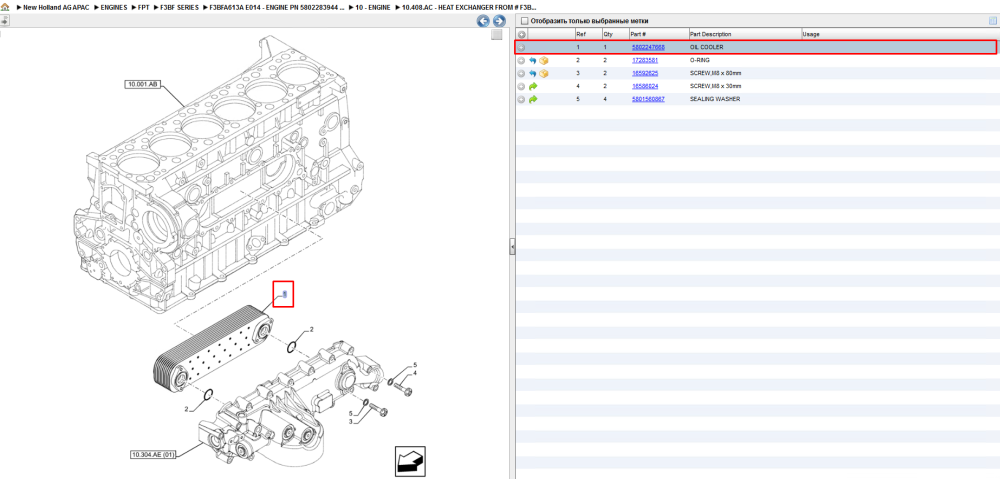The height and width of the screenshot is (479, 1000).
Task: Open part number 5801560867 link
Action: point(648,99)
